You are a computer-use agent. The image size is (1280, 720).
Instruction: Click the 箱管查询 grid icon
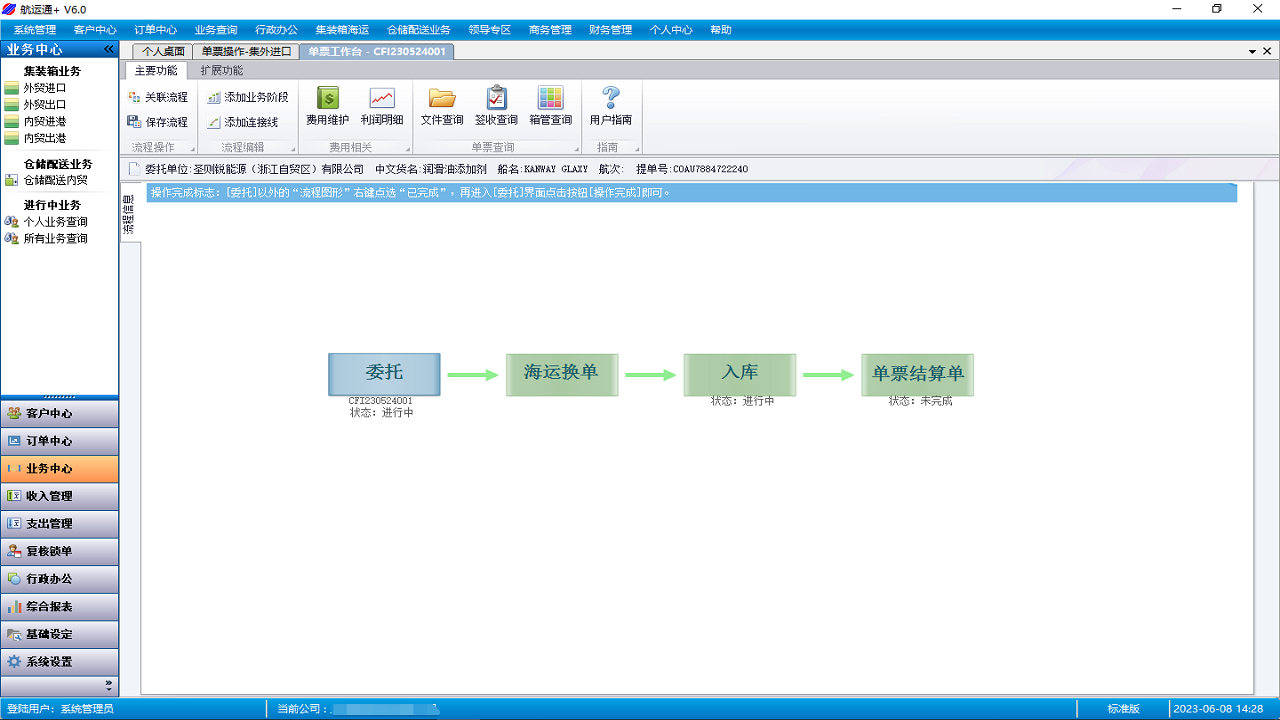(x=550, y=99)
